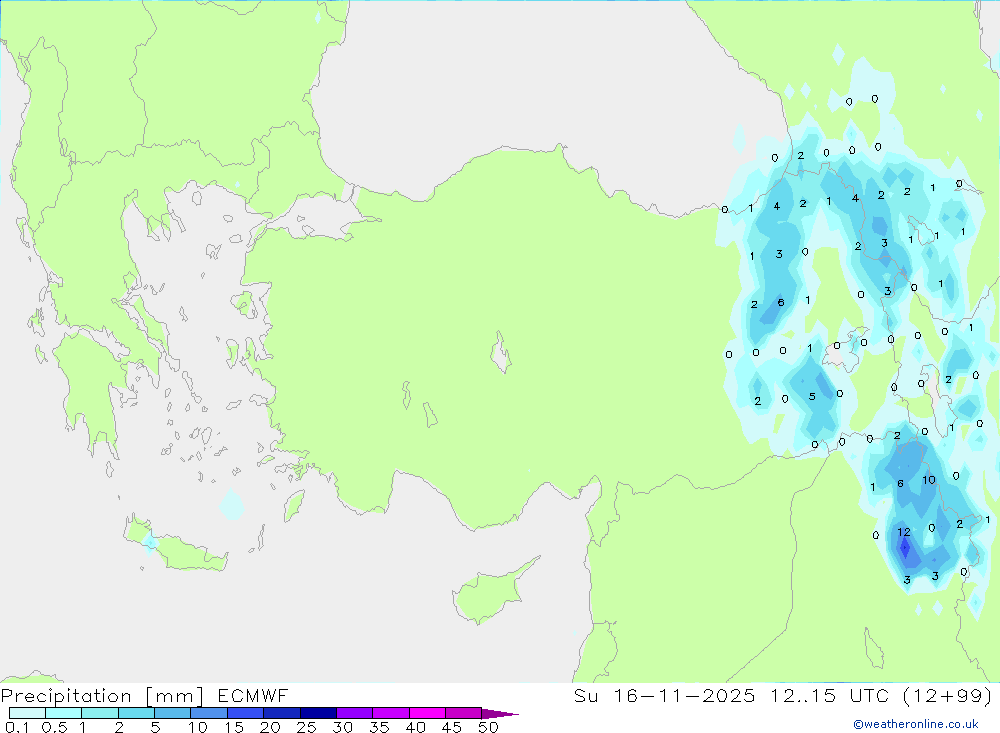
Task: Select the 5–10 mm legend color swatch
Action: (173, 713)
